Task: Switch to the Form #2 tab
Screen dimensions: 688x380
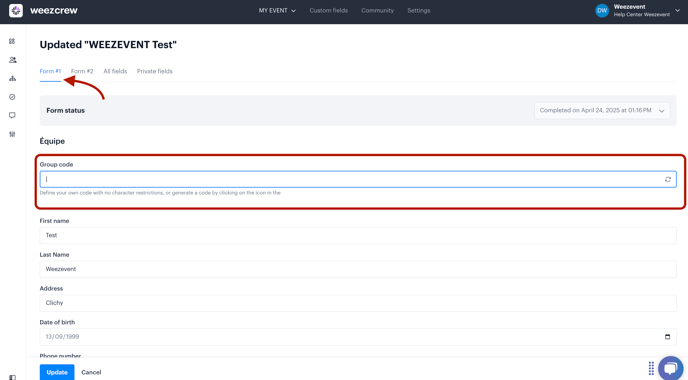Action: click(82, 71)
